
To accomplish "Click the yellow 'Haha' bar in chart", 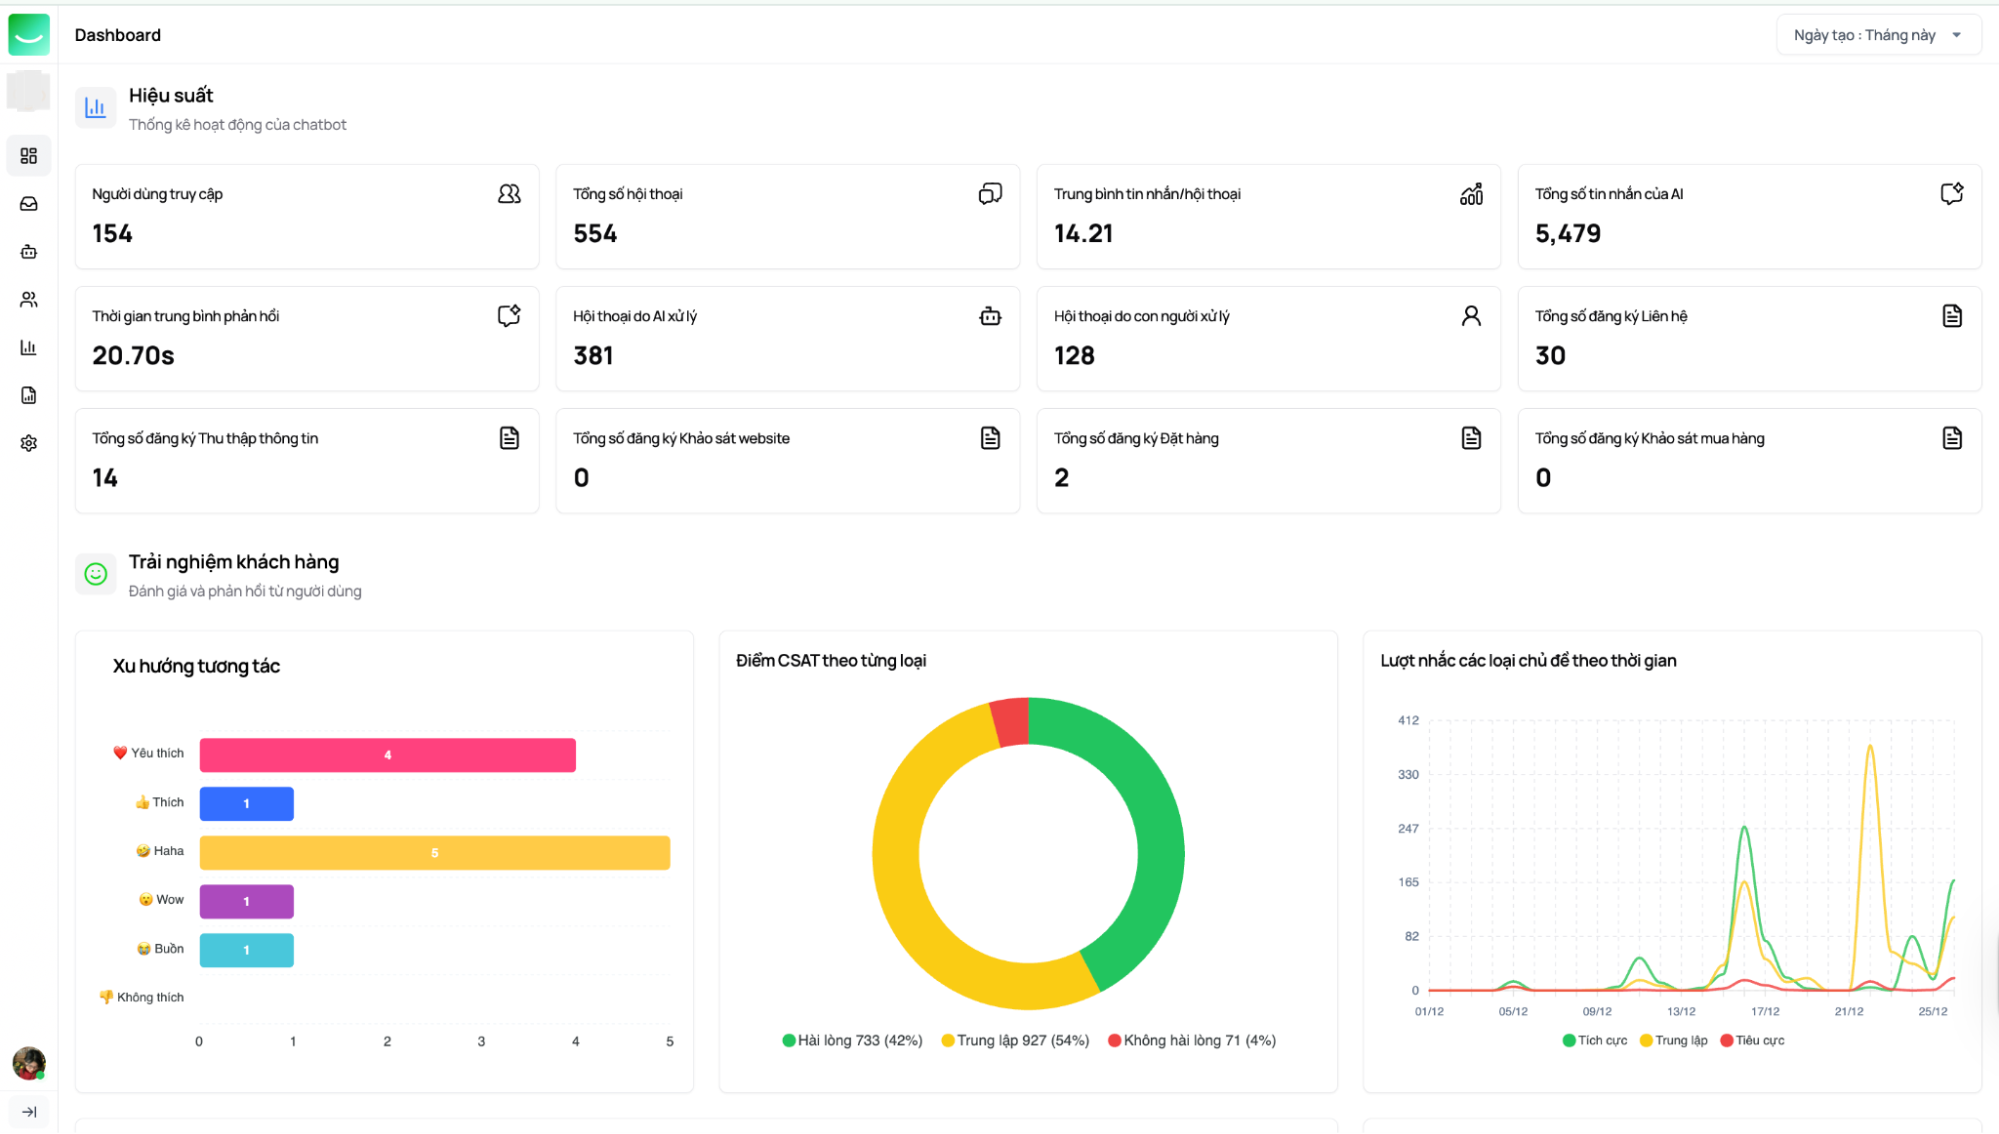I will (434, 853).
